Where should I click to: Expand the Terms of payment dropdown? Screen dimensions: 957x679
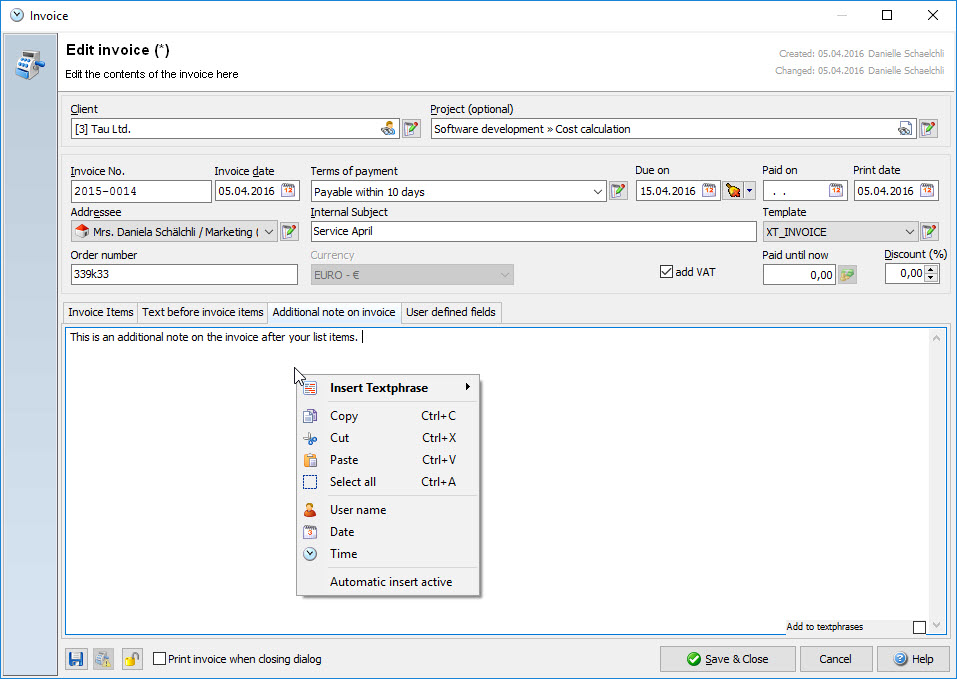tap(598, 191)
